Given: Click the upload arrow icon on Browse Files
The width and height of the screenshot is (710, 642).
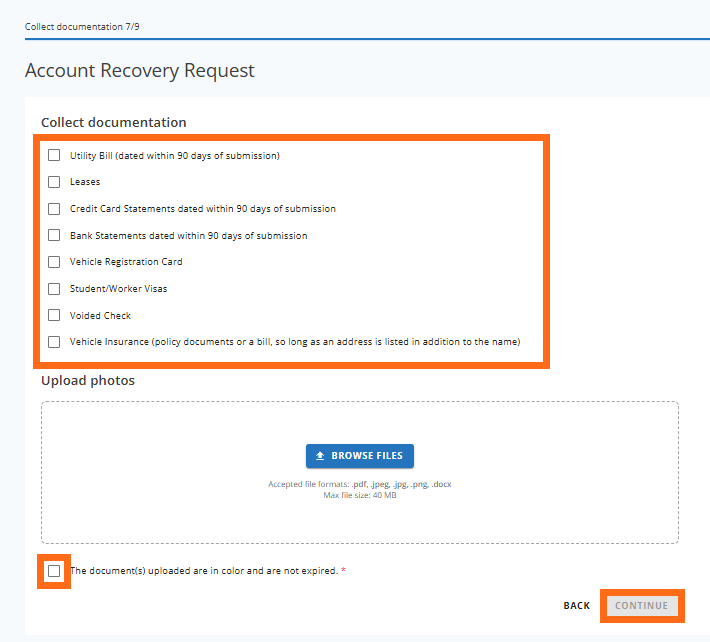Looking at the screenshot, I should 320,456.
